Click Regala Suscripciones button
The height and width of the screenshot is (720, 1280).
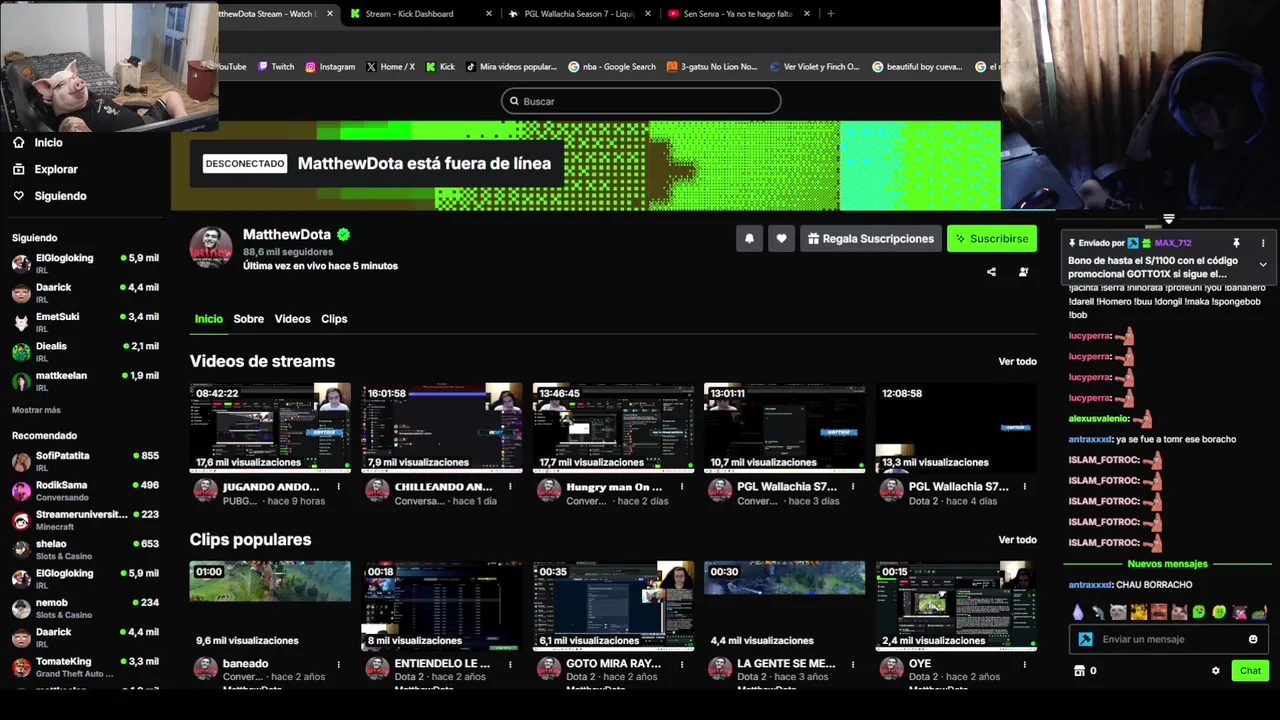(871, 238)
